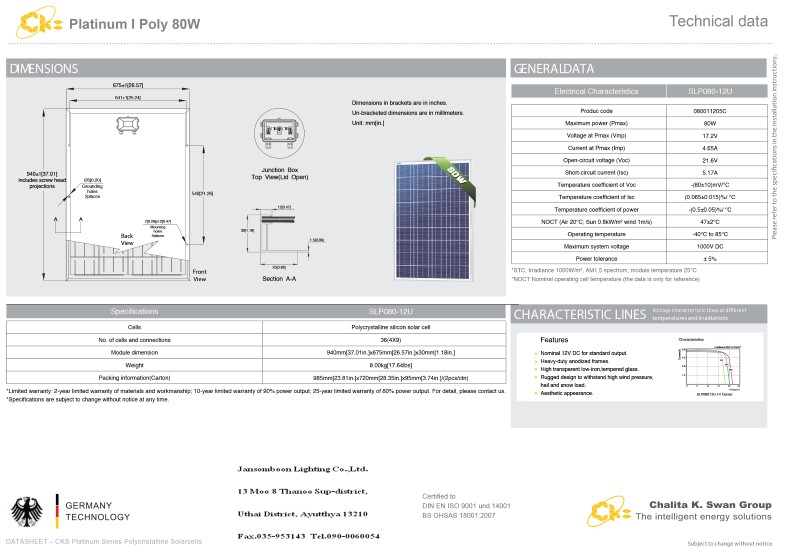Click the GERMANY TECHNOLOGY text
This screenshot has height=548, width=791.
click(x=98, y=511)
